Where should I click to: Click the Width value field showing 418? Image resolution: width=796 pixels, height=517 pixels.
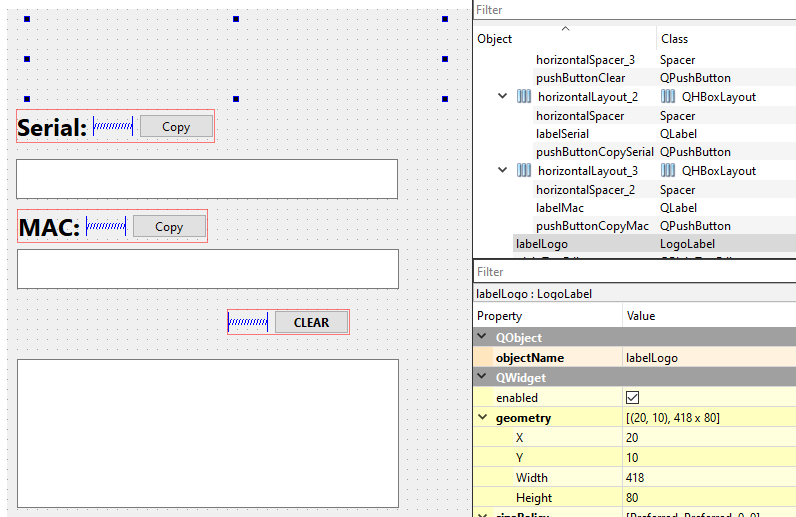pyautogui.click(x=709, y=478)
